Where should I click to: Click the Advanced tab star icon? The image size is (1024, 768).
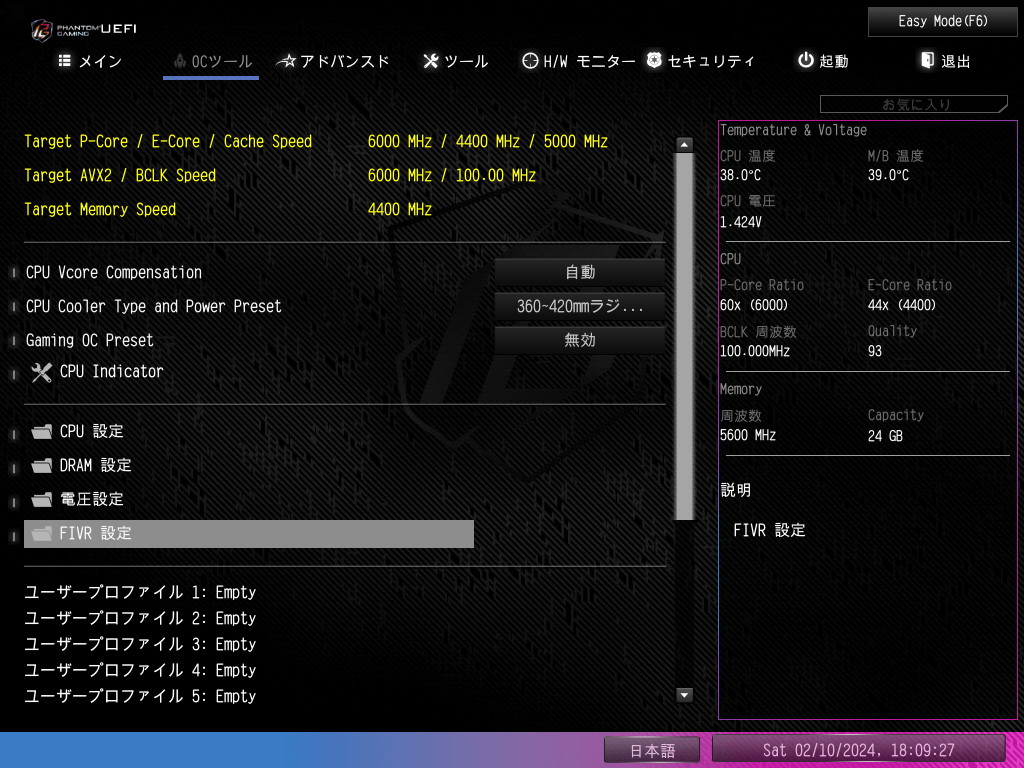tap(286, 61)
